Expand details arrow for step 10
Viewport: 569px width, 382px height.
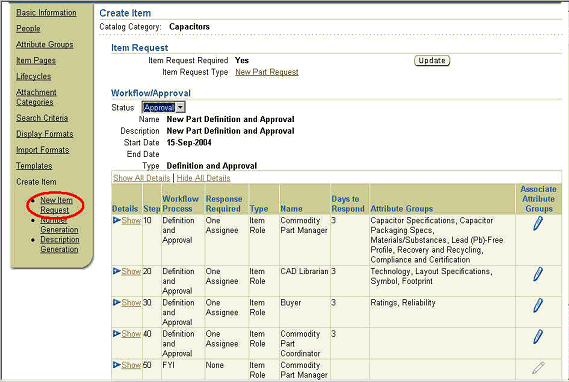tap(116, 220)
